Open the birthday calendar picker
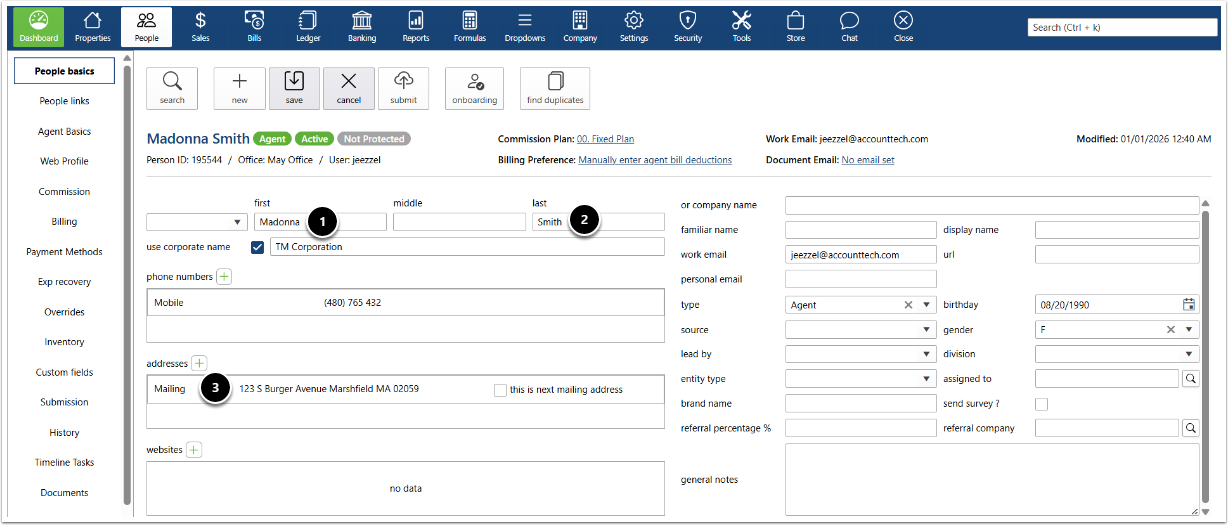The image size is (1228, 525). click(1189, 305)
